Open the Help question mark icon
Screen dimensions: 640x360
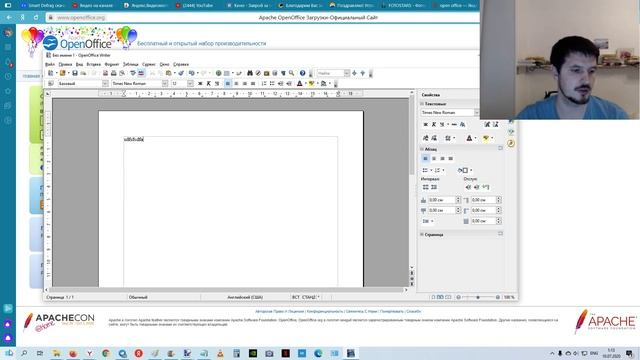[x=302, y=73]
